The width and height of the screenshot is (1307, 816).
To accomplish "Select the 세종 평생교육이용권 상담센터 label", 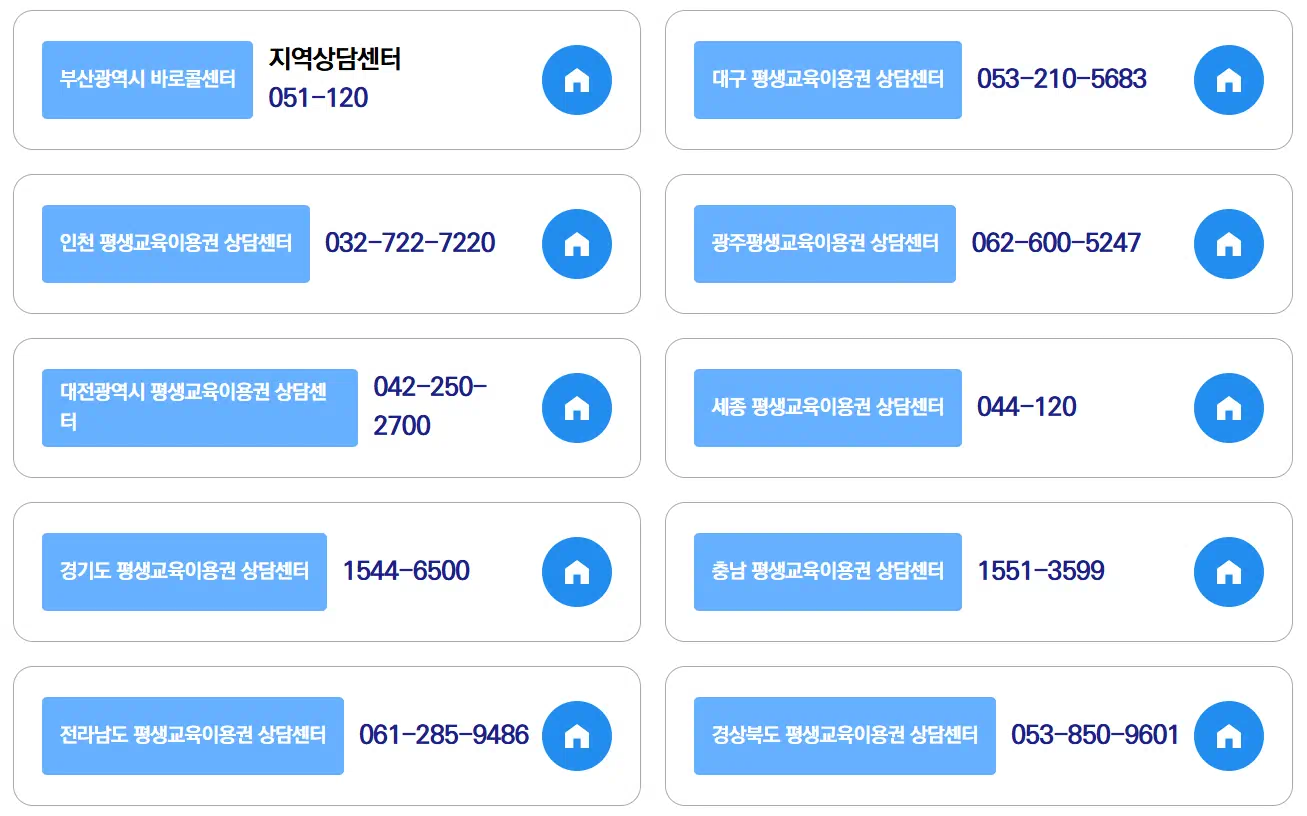I will [x=828, y=407].
